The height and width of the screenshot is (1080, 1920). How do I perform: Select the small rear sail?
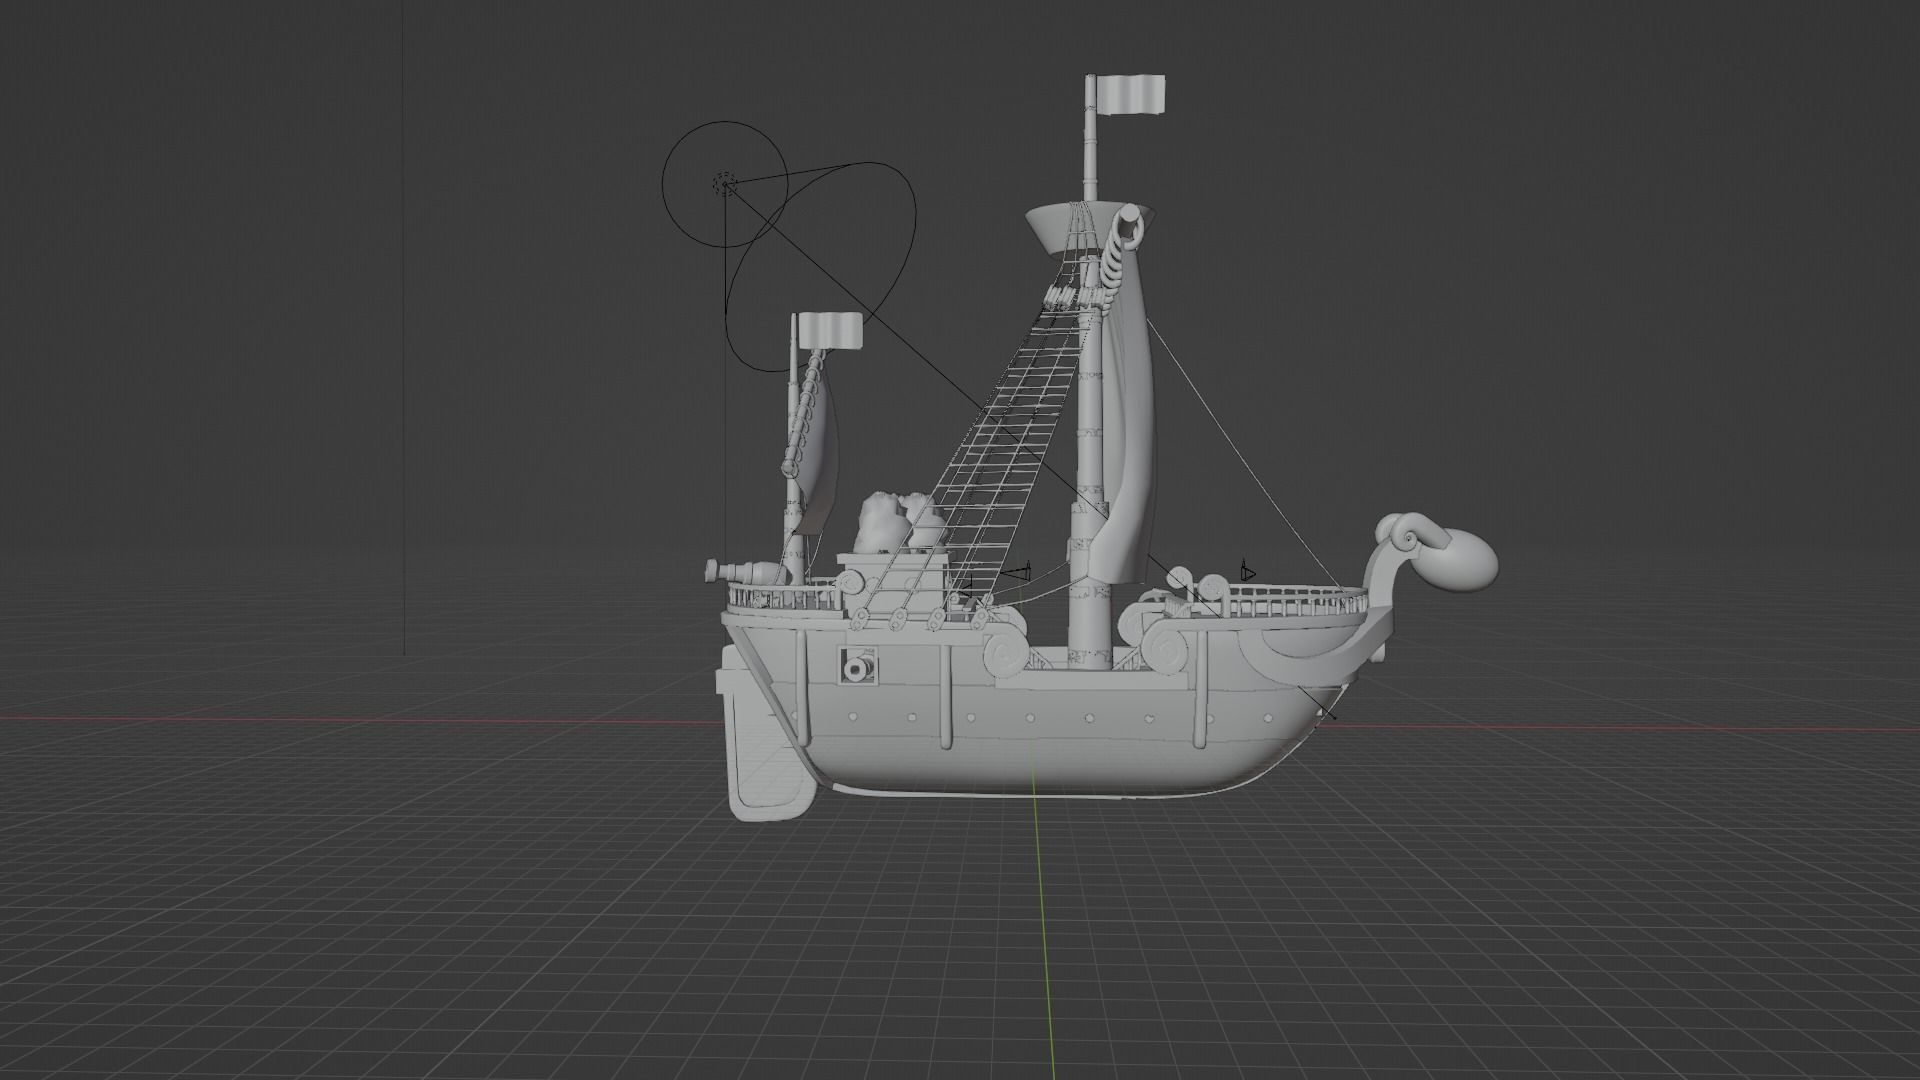818,450
